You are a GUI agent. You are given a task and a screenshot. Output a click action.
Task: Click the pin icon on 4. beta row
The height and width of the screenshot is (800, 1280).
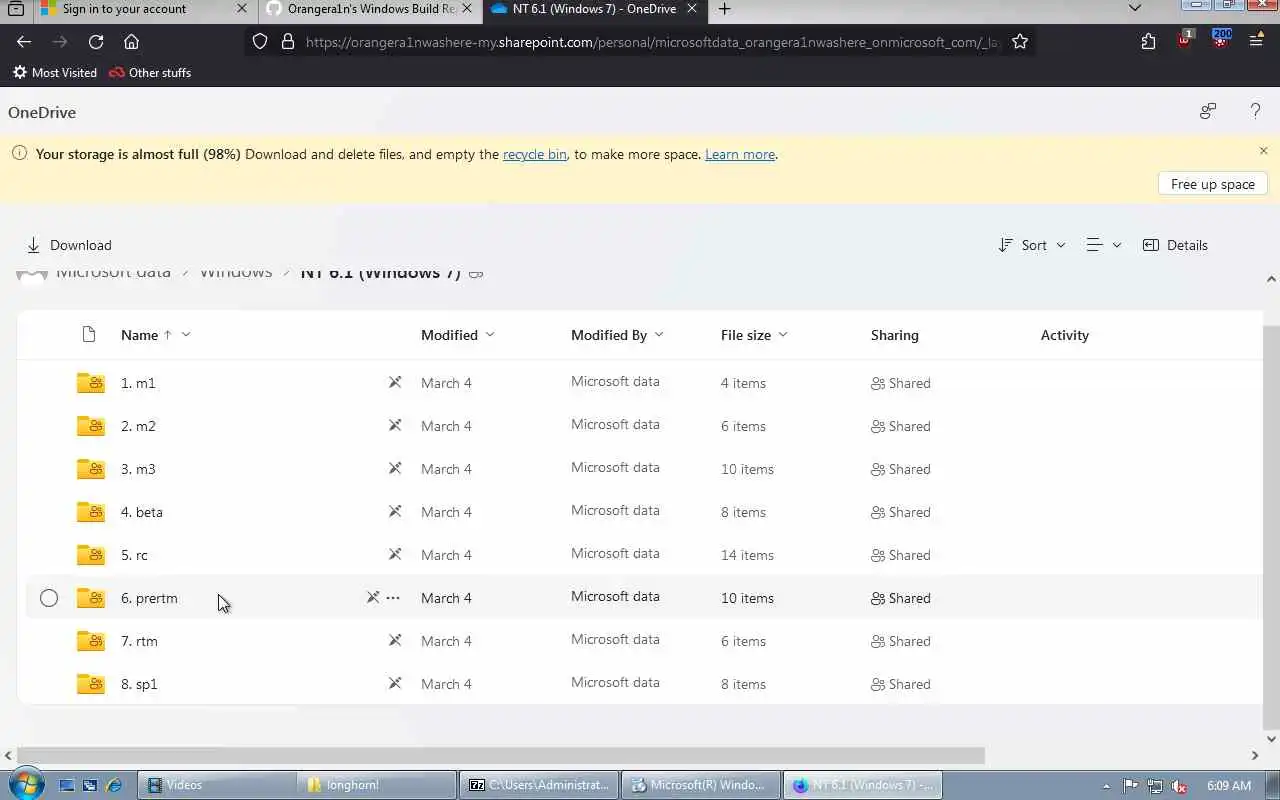[395, 512]
